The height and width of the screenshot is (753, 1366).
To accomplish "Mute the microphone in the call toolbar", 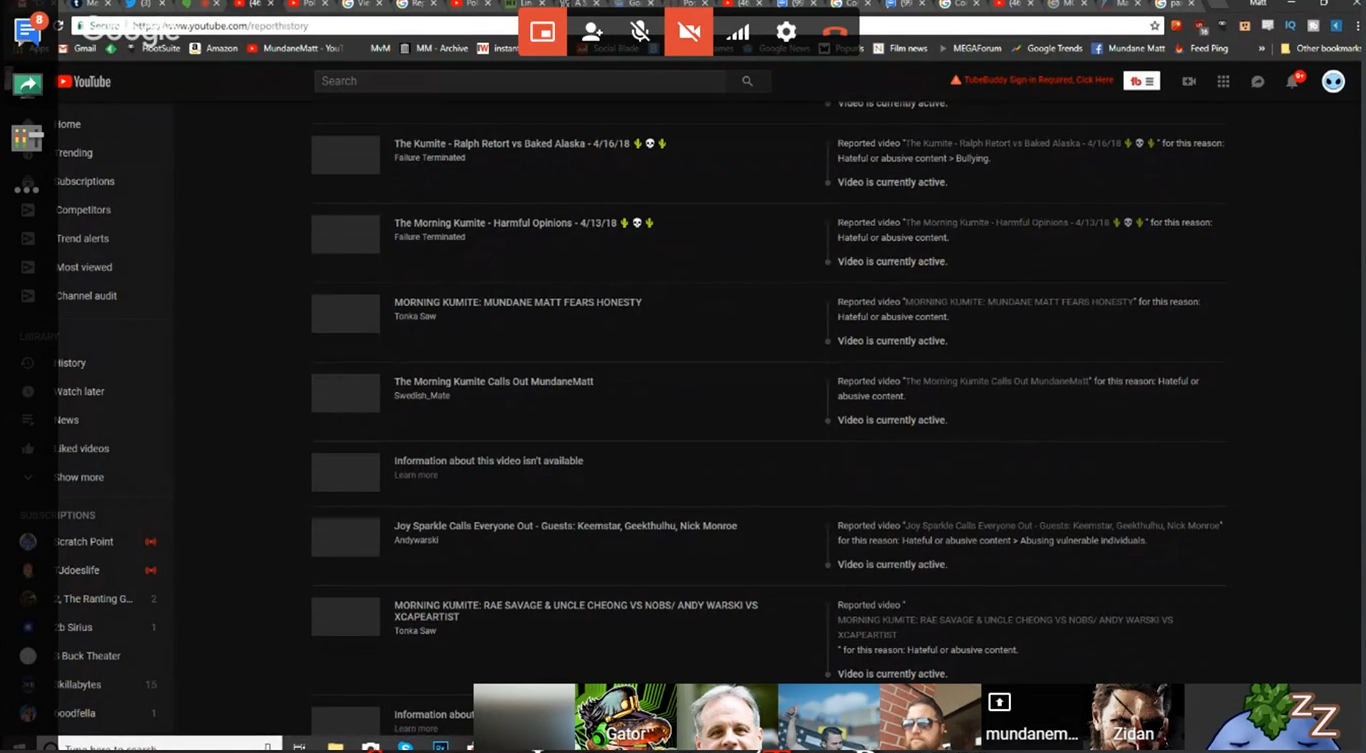I will [x=640, y=32].
